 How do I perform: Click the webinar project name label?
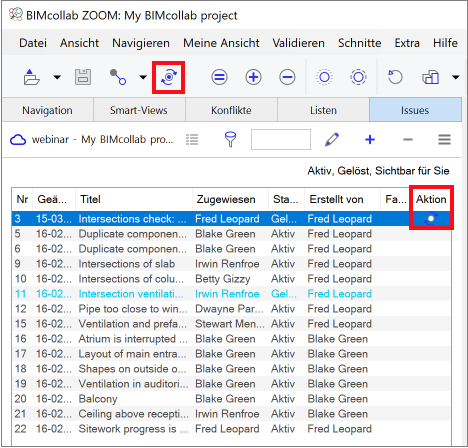[x=102, y=139]
